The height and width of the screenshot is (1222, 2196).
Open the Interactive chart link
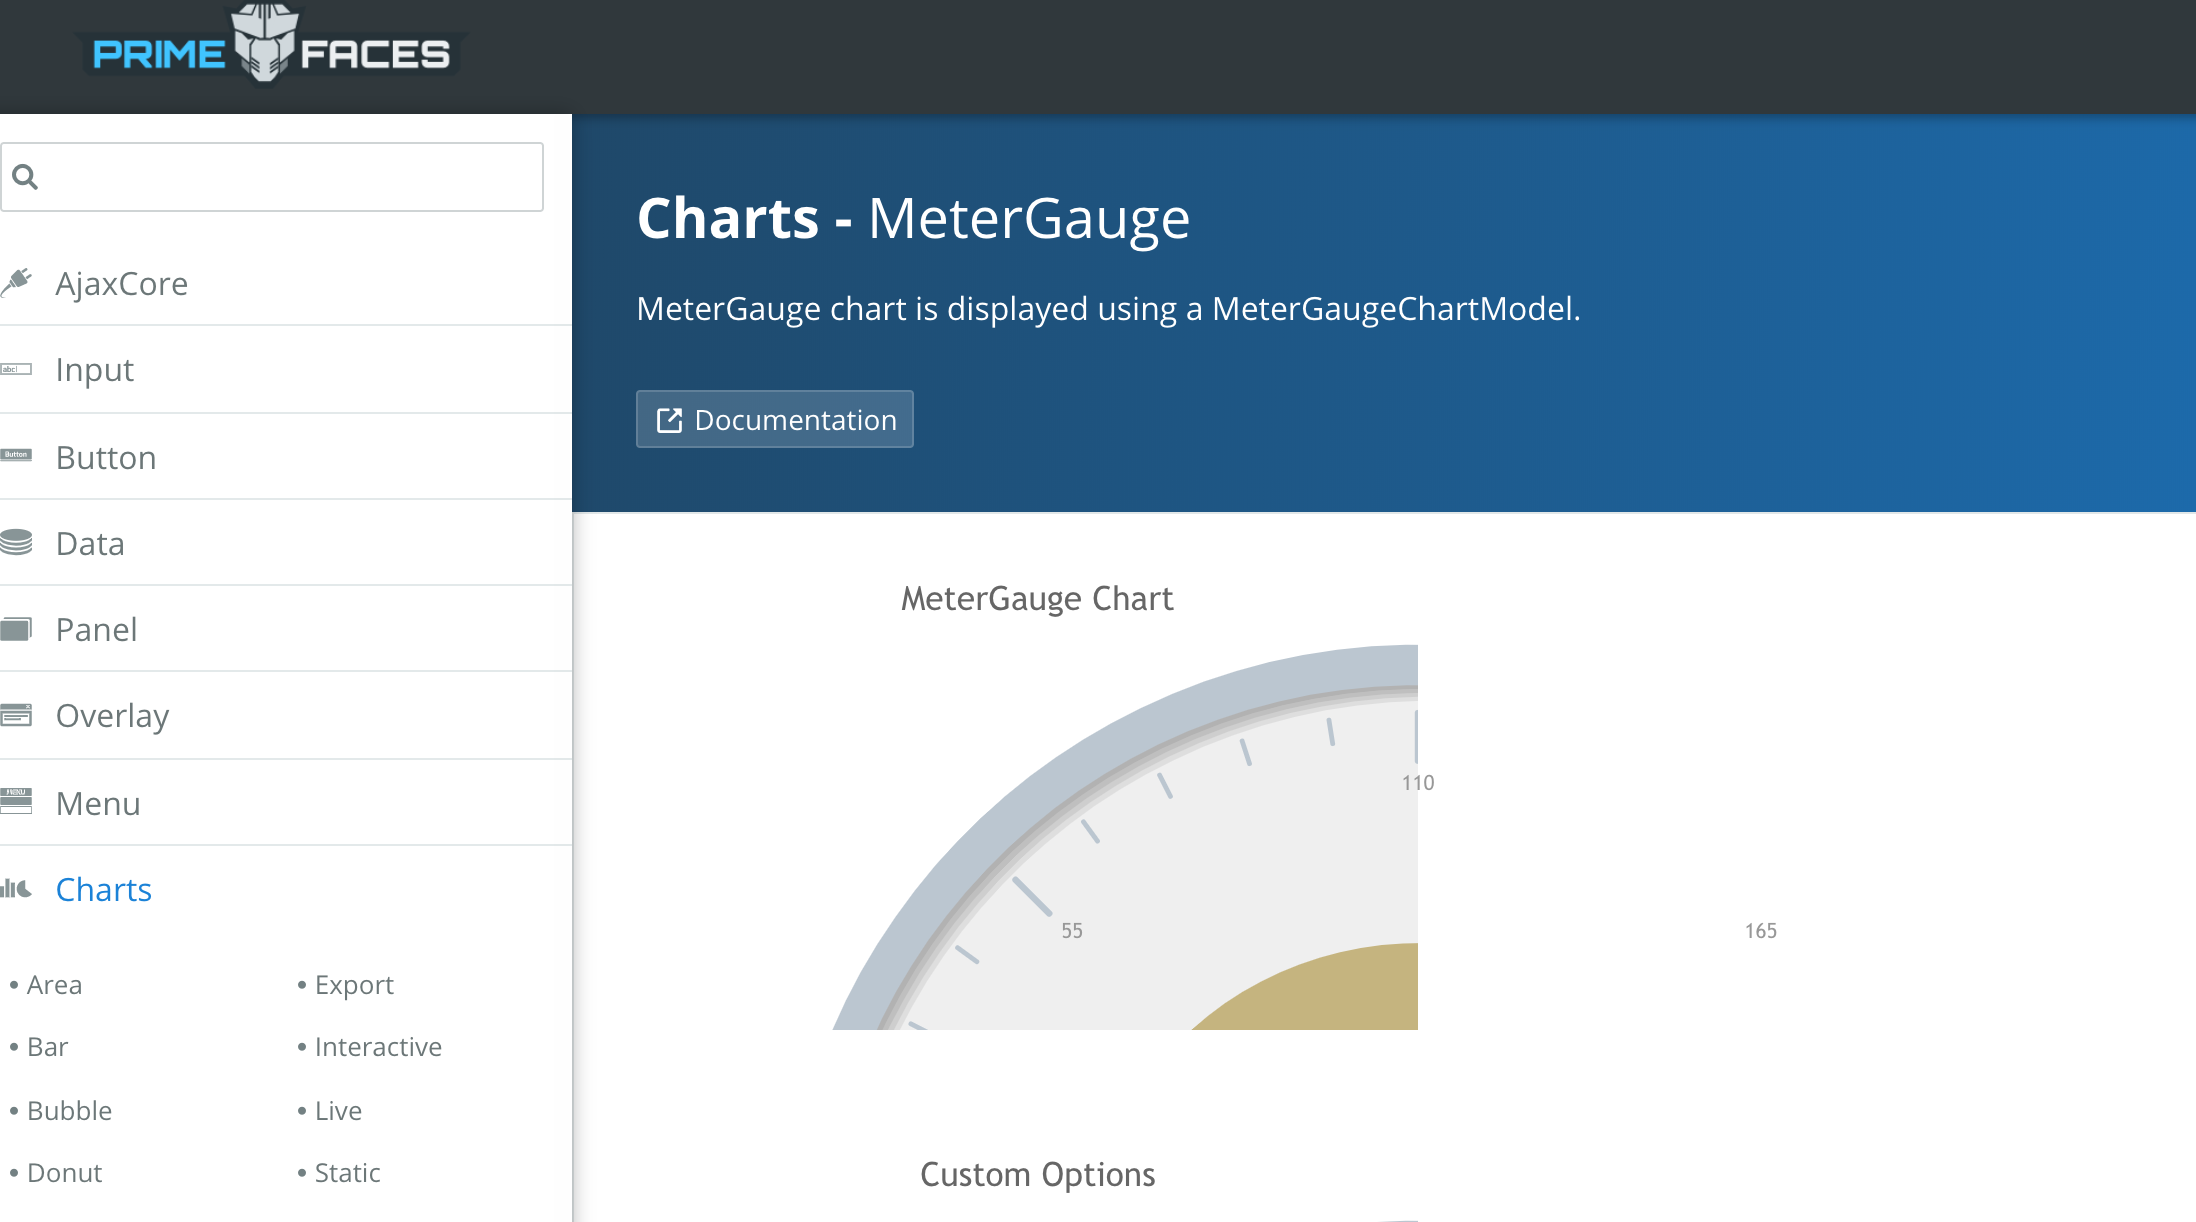(377, 1047)
